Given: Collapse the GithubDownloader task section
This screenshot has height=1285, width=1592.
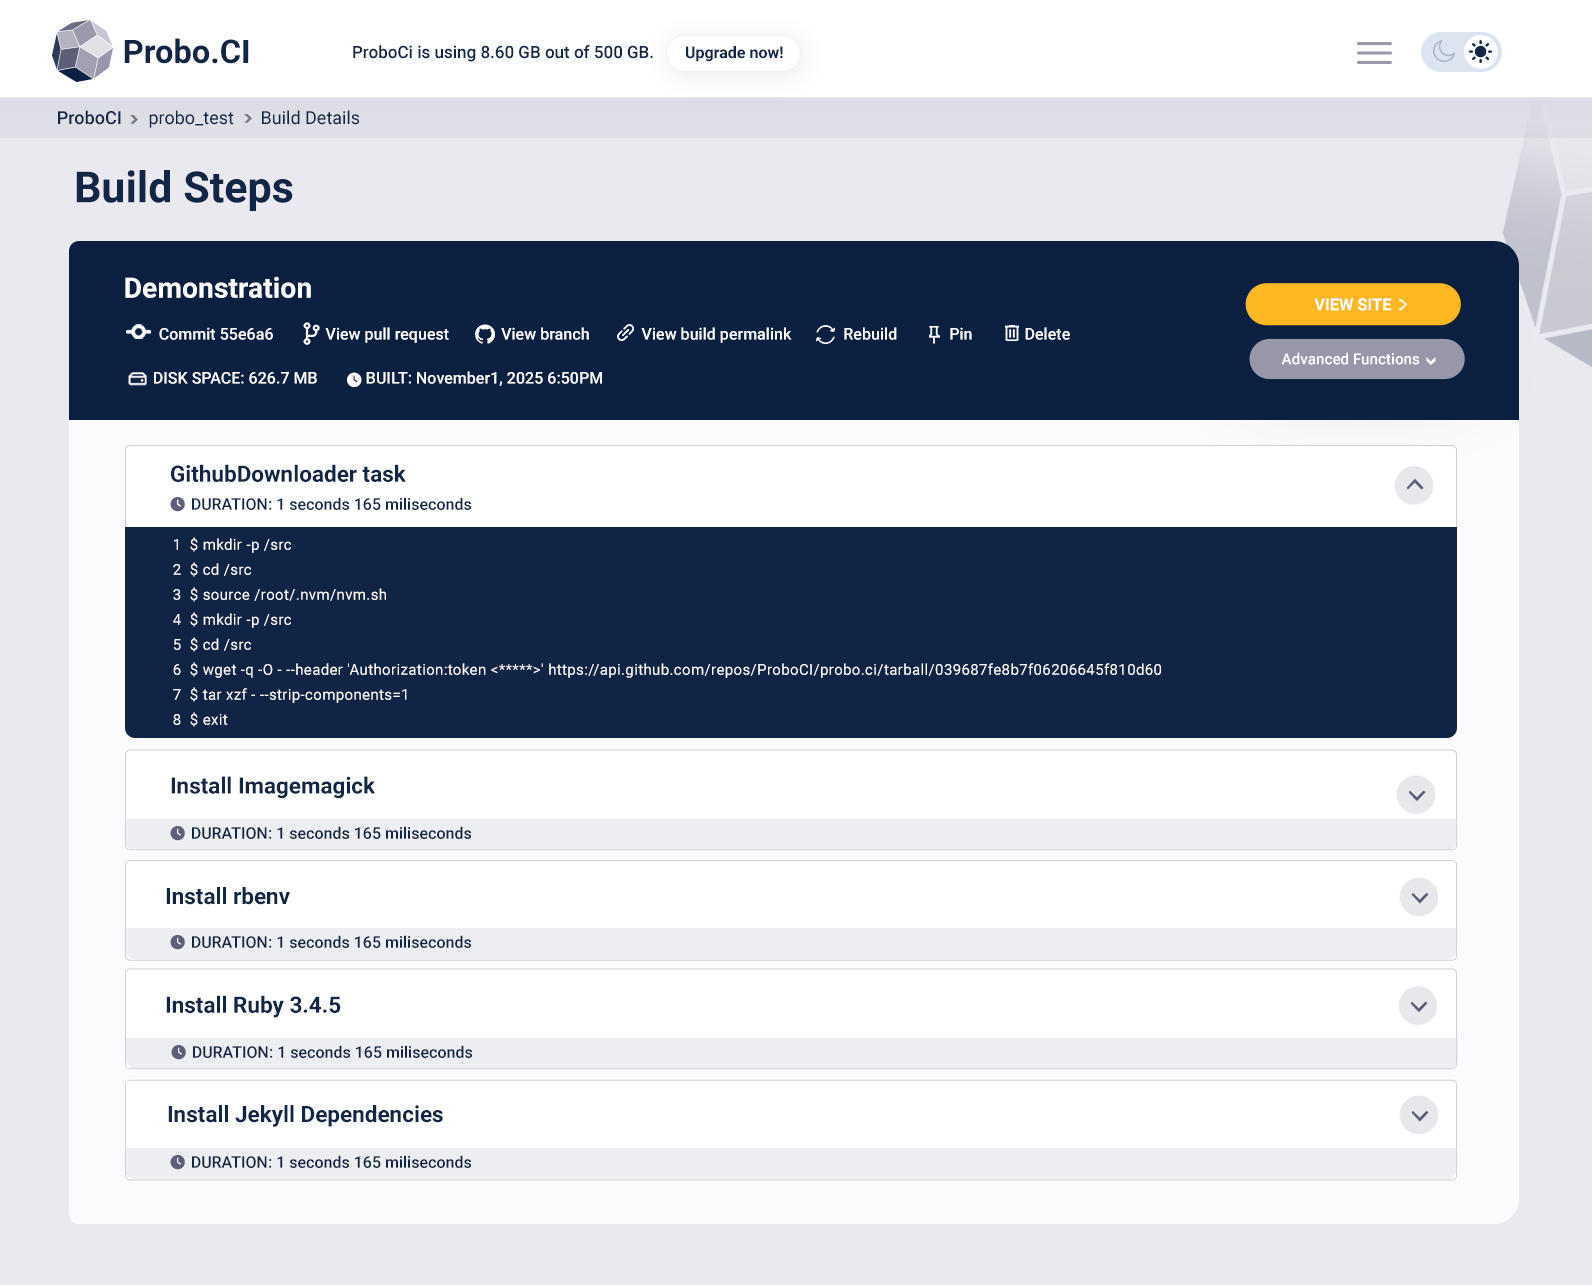Looking at the screenshot, I should coord(1414,485).
